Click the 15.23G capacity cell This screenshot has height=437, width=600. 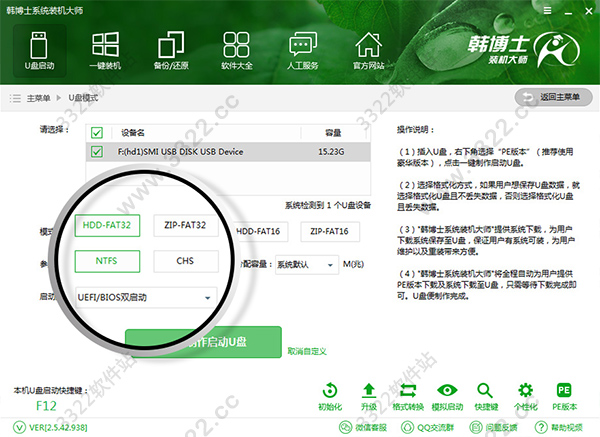tap(331, 152)
